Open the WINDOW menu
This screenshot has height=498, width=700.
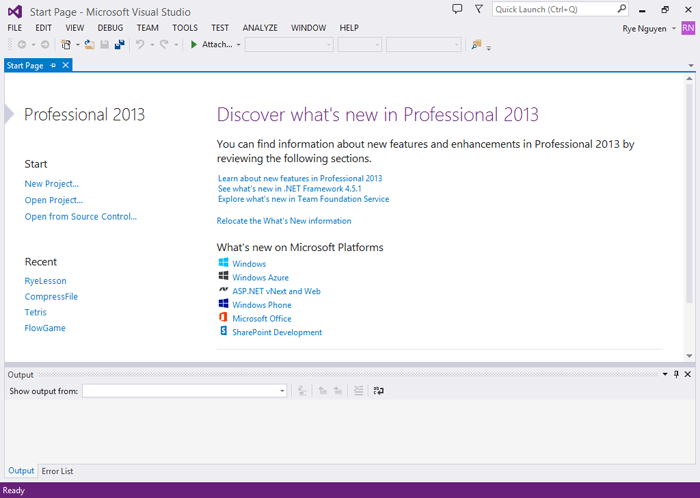tap(308, 28)
